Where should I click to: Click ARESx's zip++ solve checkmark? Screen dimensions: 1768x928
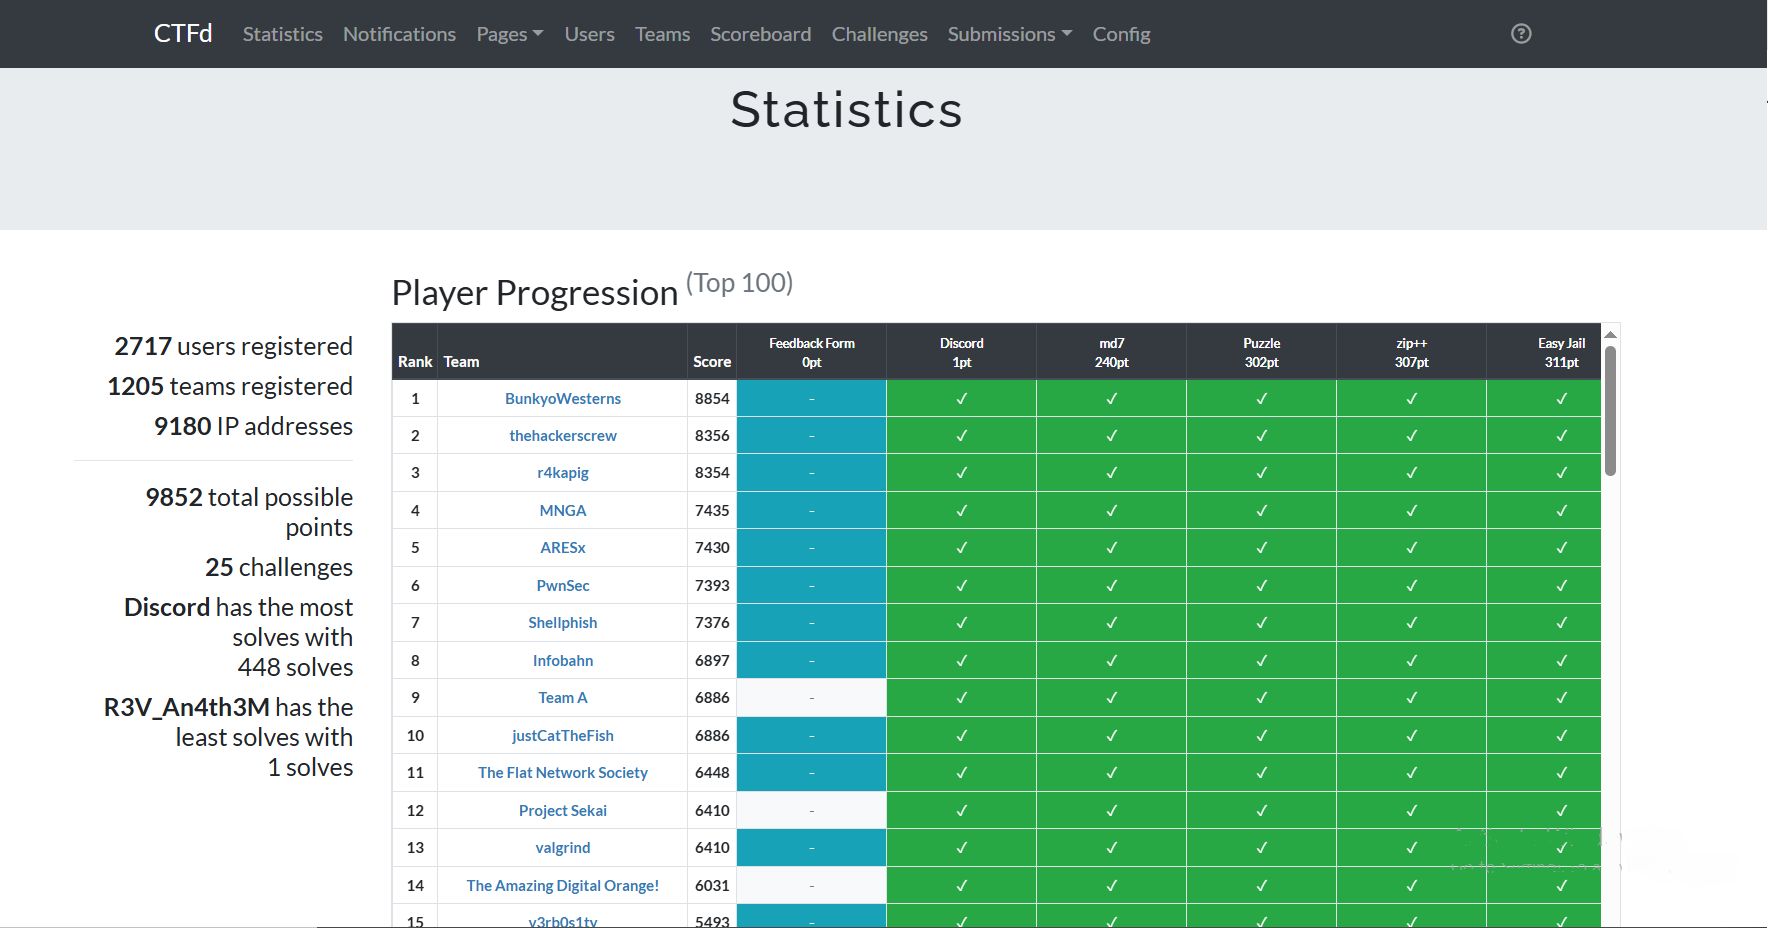tap(1412, 547)
